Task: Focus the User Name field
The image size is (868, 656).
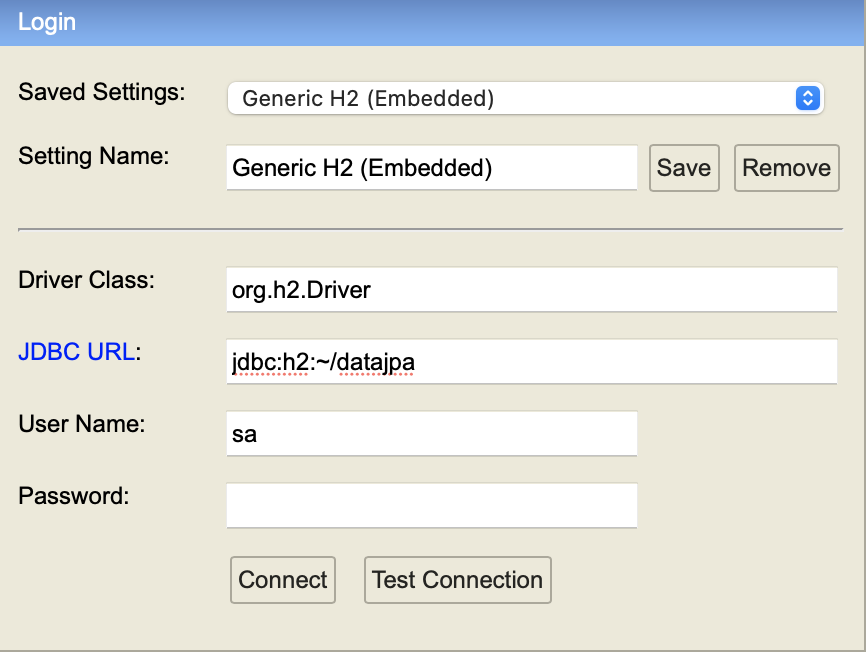Action: click(432, 433)
